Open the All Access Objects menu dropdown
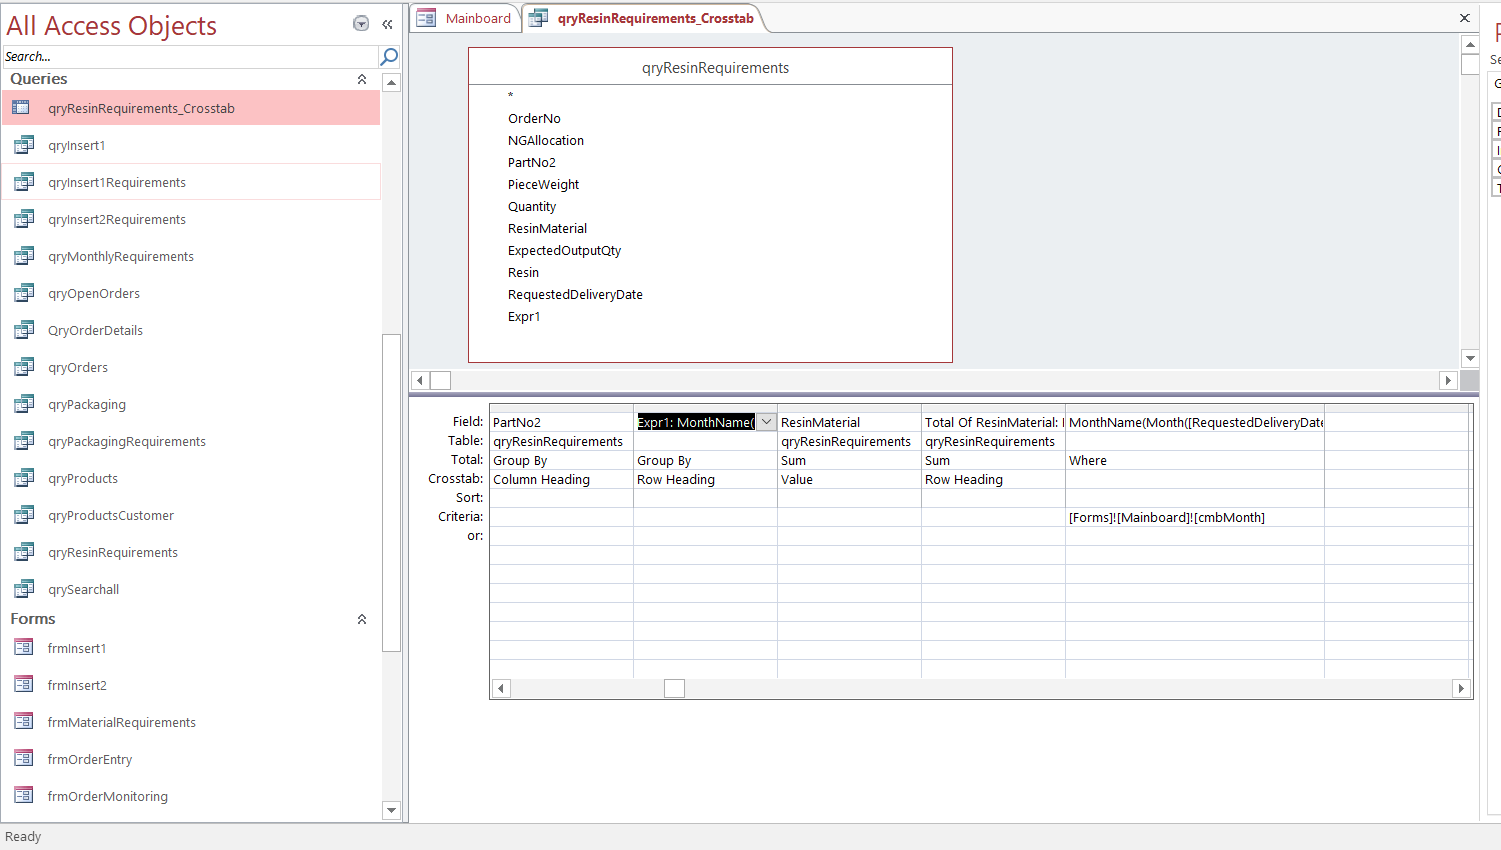Viewport: 1501px width, 850px height. click(x=361, y=24)
